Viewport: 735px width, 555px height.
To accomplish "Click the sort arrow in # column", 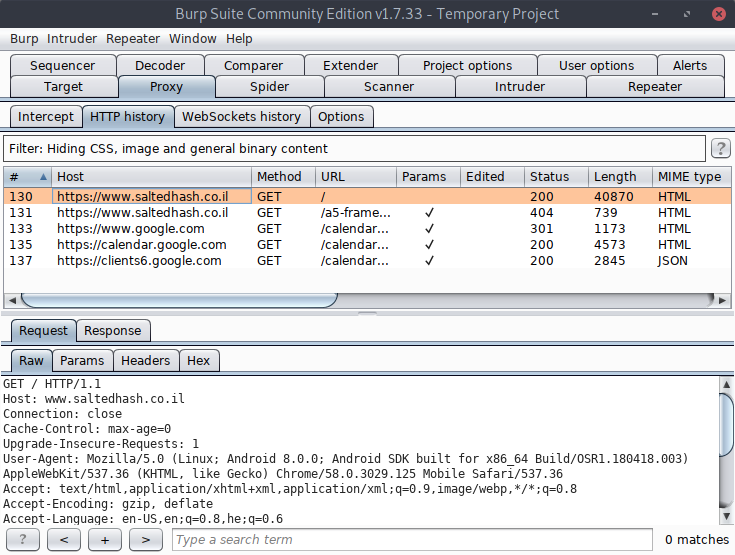I will (x=43, y=177).
